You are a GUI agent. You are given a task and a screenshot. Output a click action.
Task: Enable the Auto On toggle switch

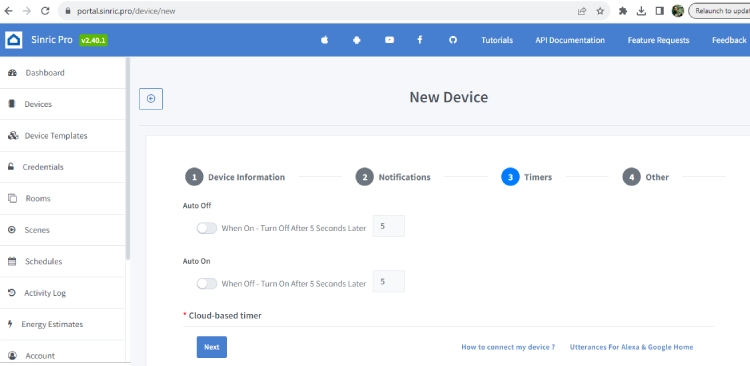(x=207, y=284)
